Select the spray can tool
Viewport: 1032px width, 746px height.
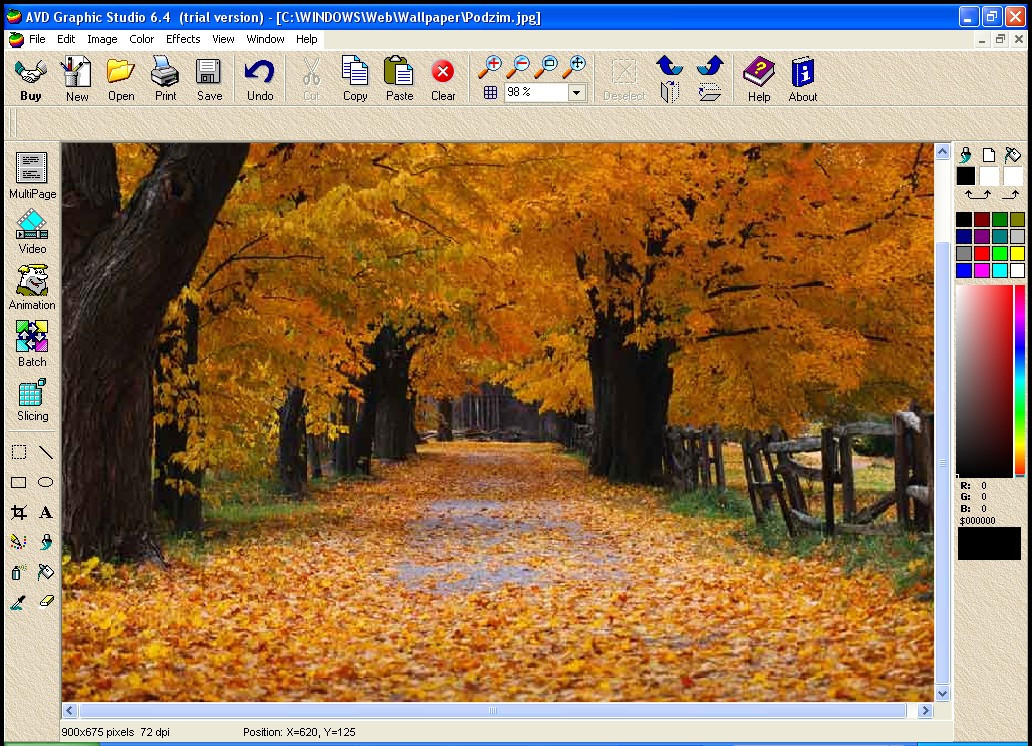(18, 572)
